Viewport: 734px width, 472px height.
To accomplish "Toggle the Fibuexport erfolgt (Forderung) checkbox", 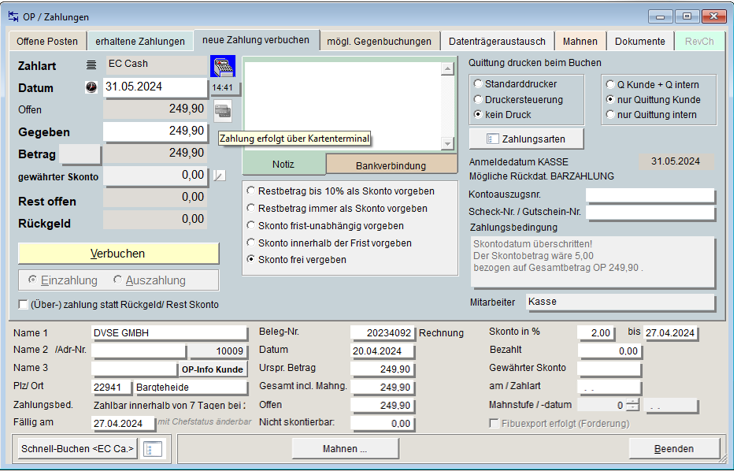I will point(493,423).
